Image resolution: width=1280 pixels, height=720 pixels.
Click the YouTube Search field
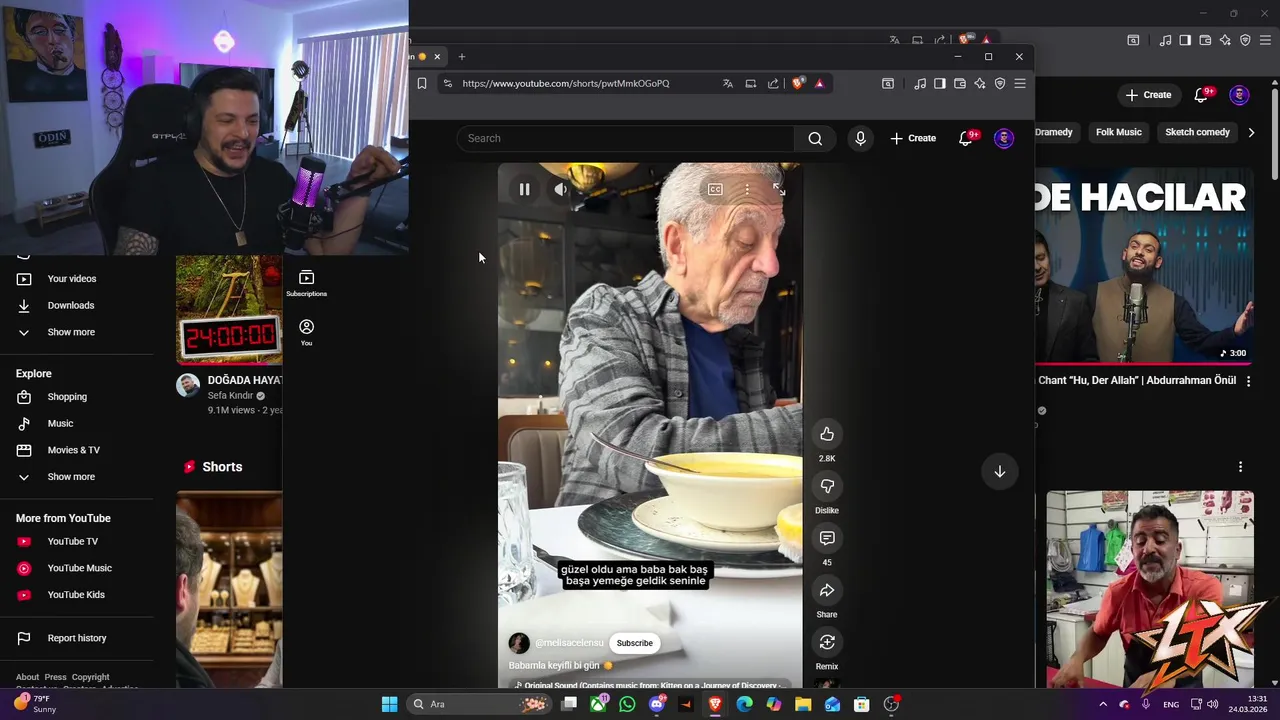coord(626,138)
